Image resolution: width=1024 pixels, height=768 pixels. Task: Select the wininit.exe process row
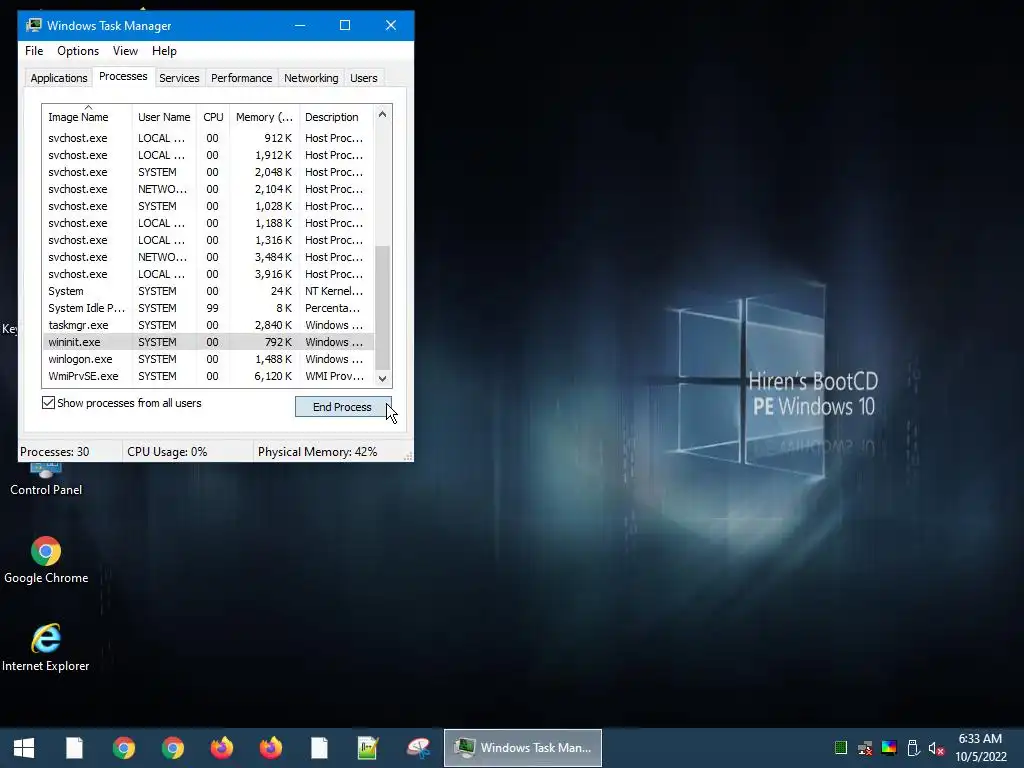coord(208,342)
